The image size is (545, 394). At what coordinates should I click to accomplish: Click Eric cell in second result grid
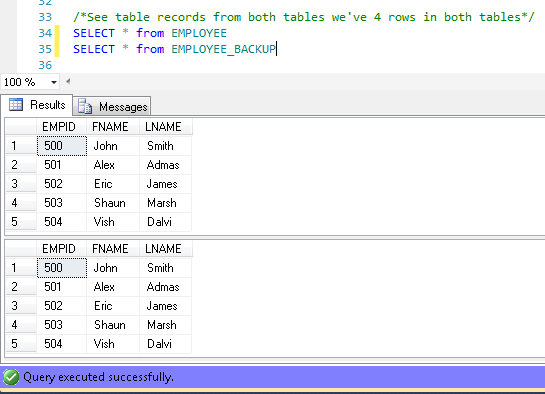[113, 306]
